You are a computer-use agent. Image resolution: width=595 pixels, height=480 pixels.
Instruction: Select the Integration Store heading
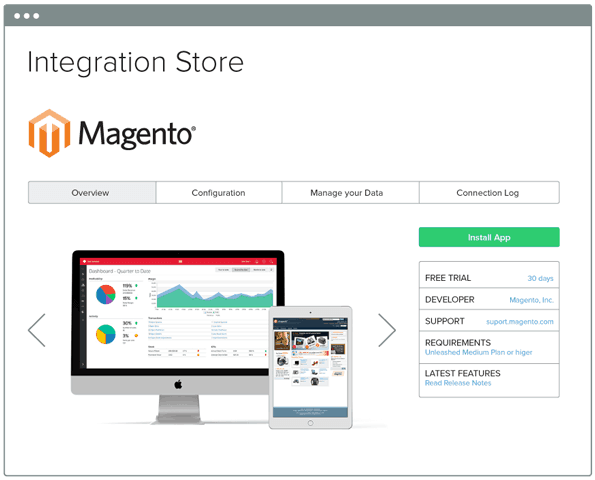135,63
